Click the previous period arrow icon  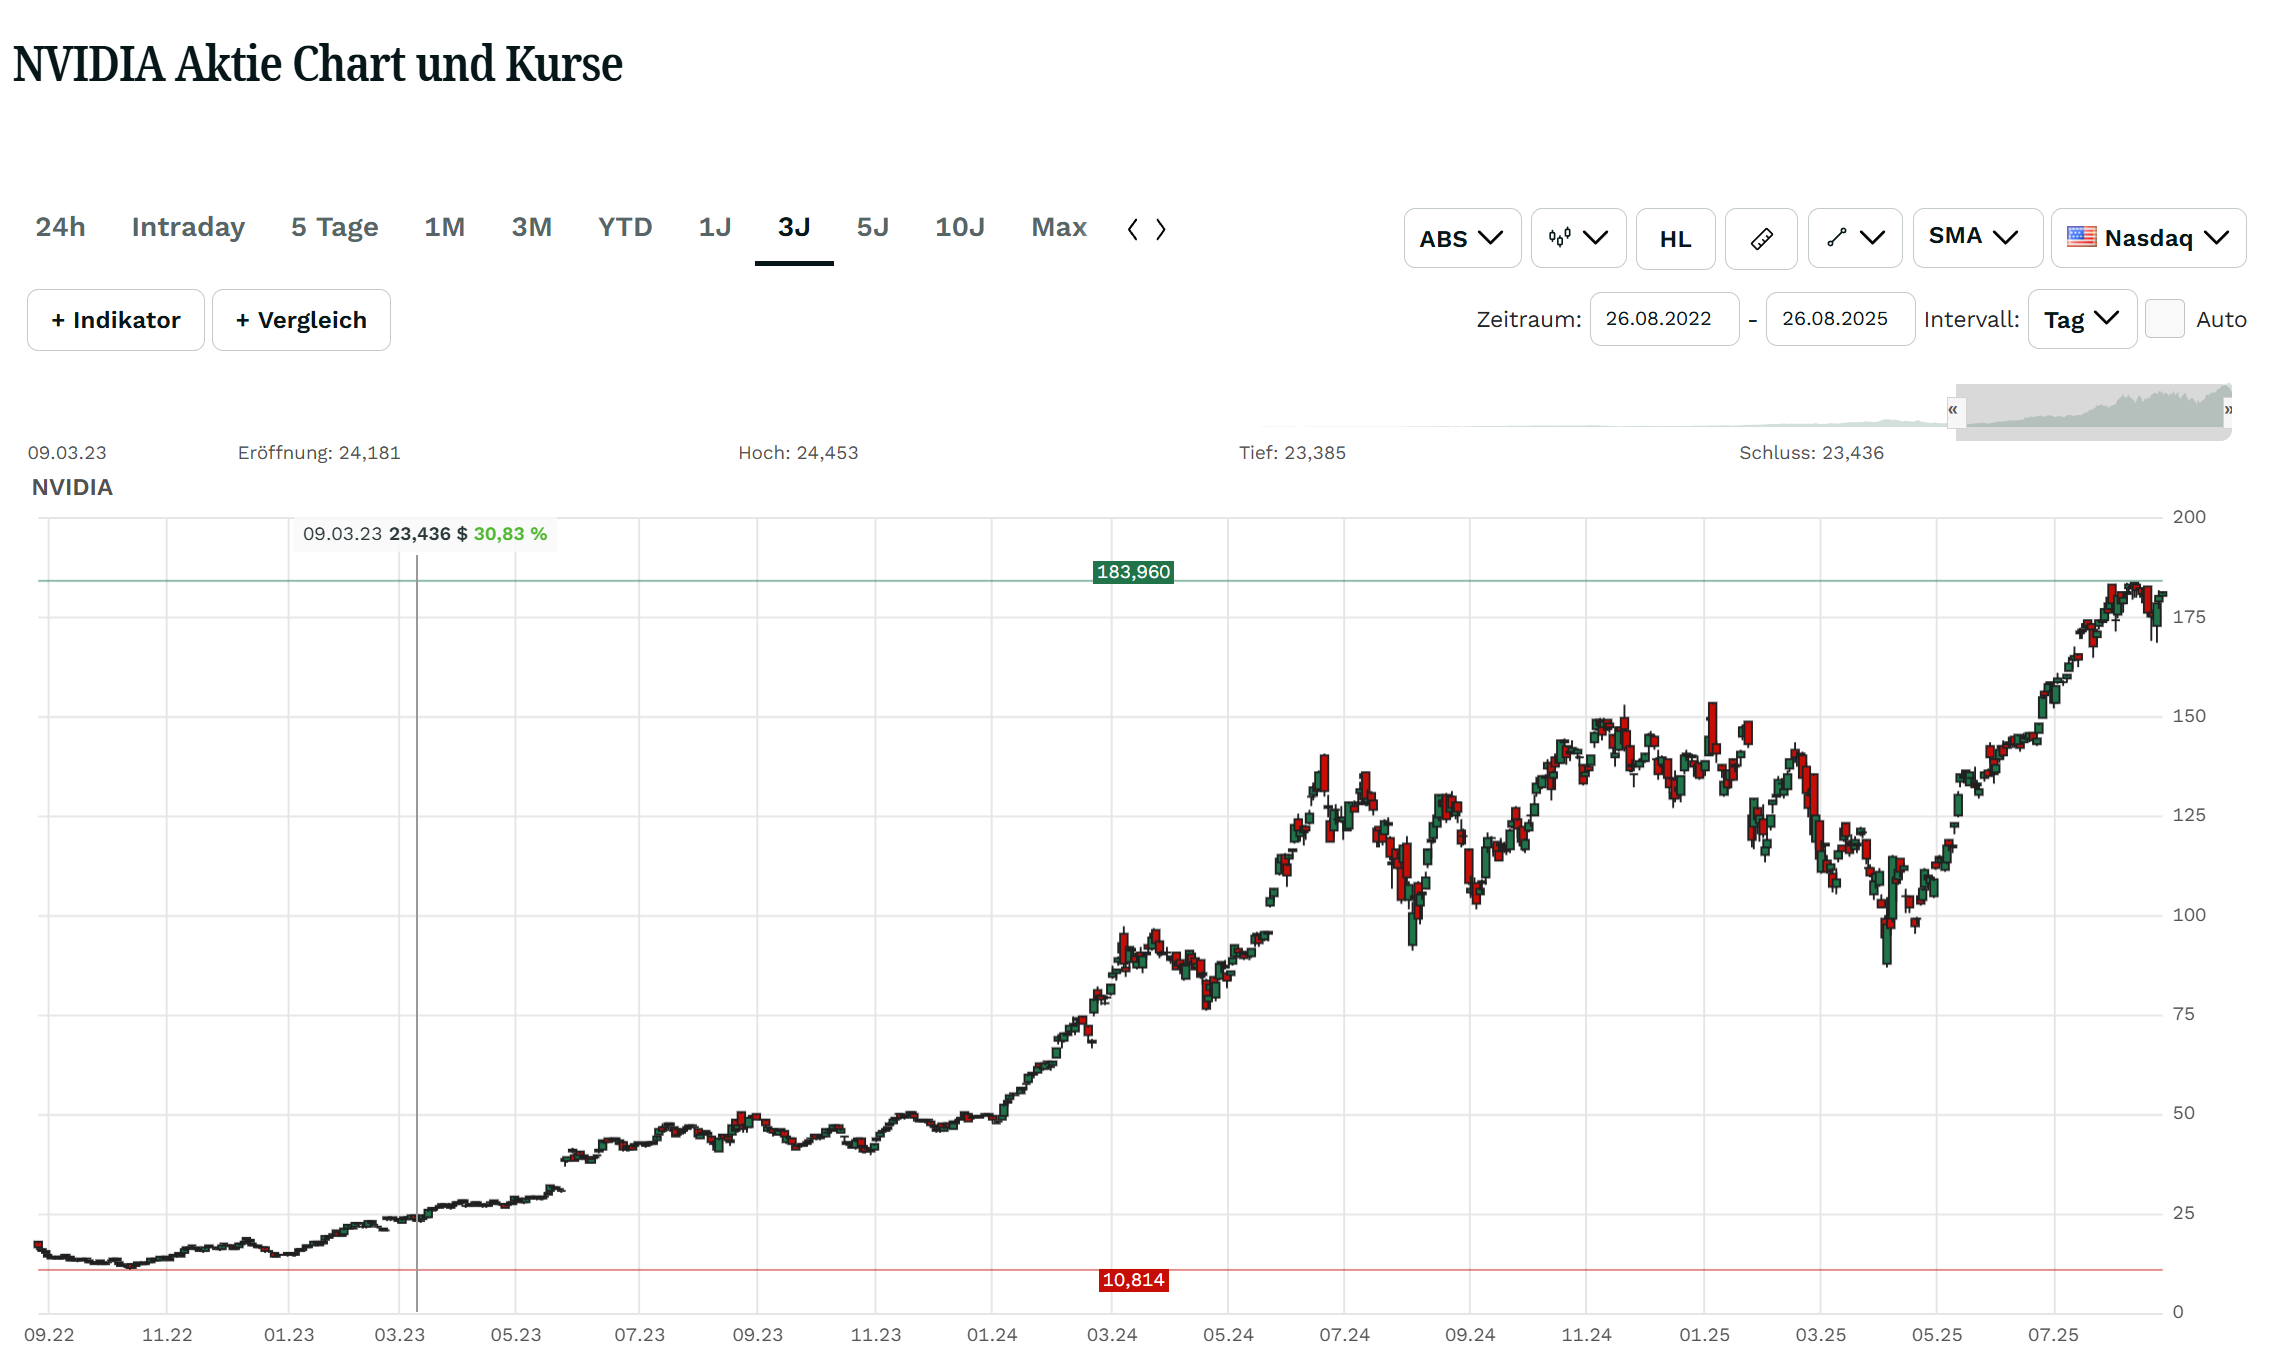pyautogui.click(x=1132, y=229)
